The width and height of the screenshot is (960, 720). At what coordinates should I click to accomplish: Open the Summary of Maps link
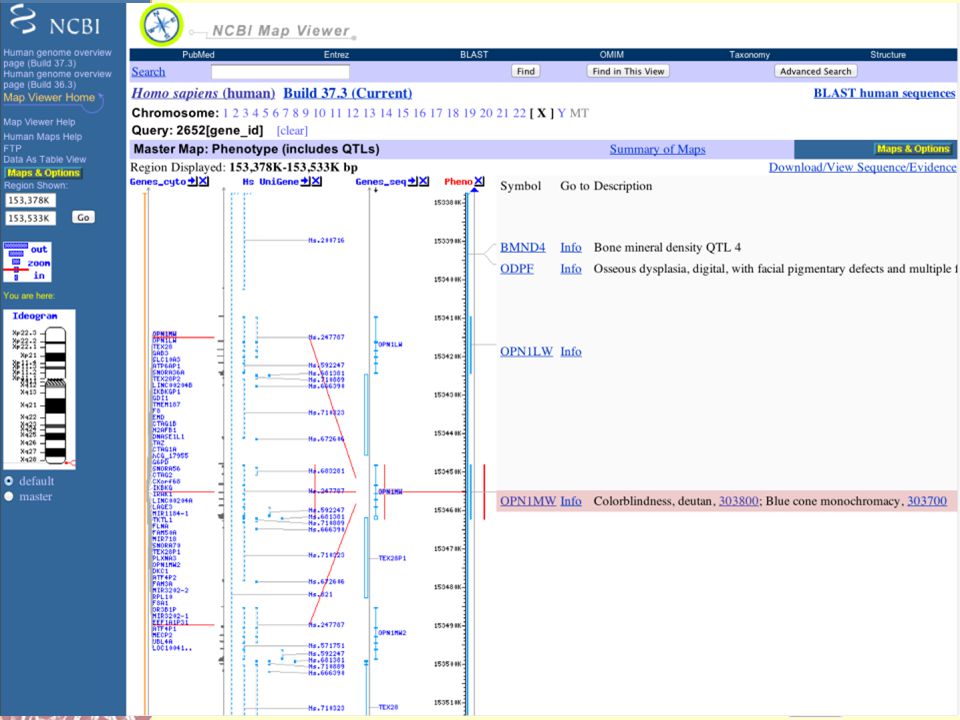(658, 149)
